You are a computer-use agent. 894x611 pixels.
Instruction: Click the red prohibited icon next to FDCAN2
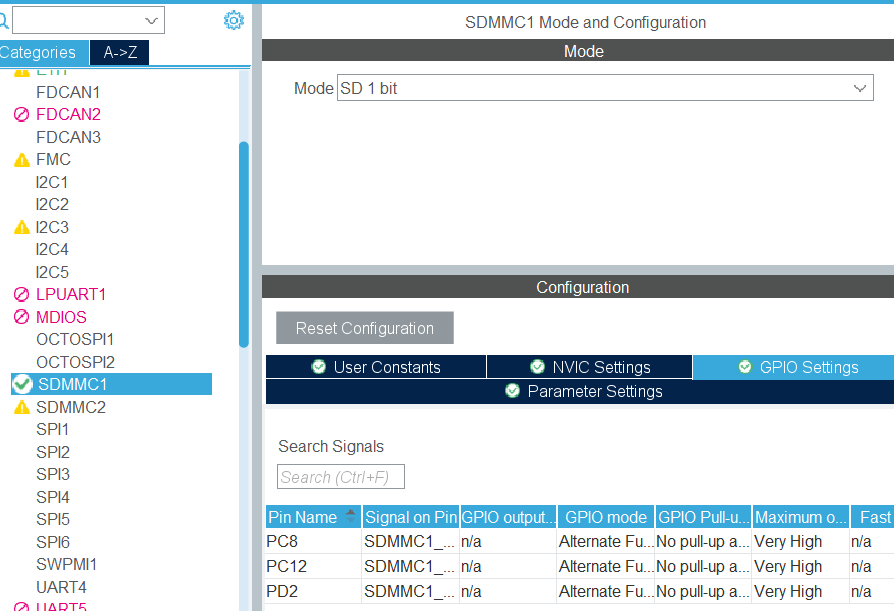[21, 113]
